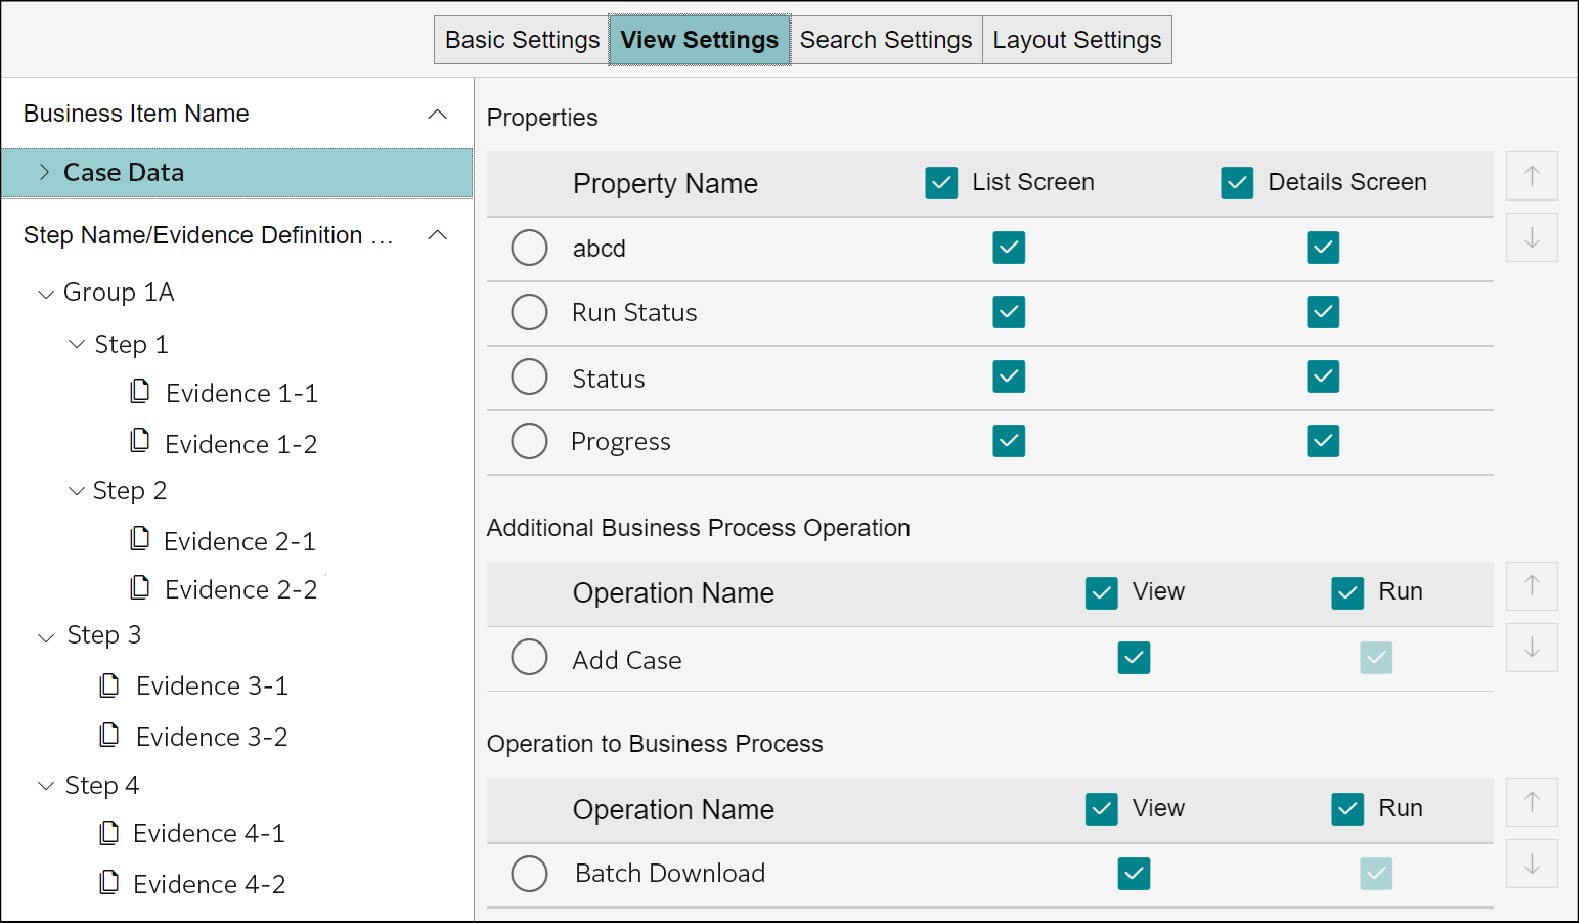Toggle View header checkbox in Operation to Business Process
The height and width of the screenshot is (923, 1579).
1101,809
